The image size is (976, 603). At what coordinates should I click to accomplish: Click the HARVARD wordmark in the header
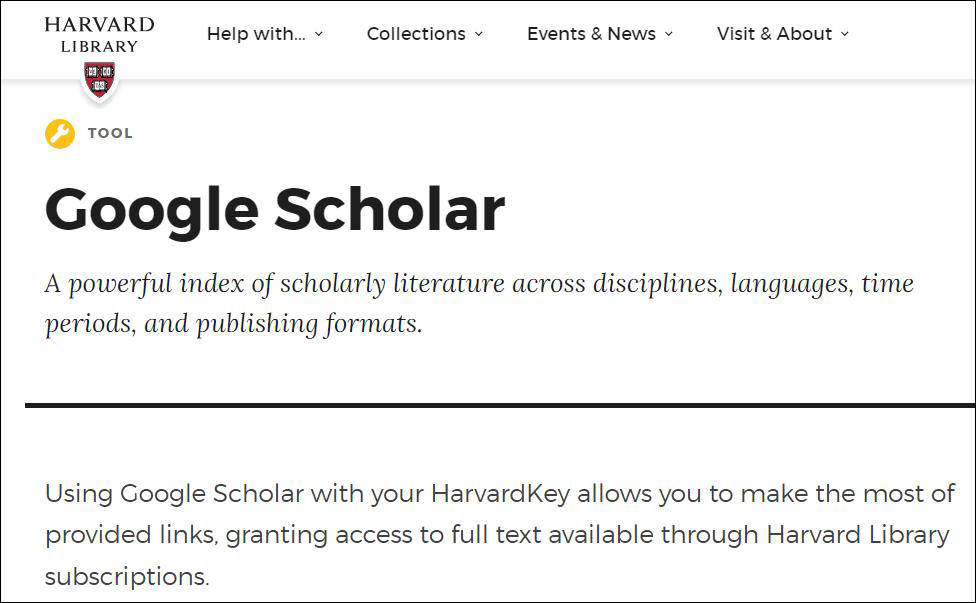(100, 24)
